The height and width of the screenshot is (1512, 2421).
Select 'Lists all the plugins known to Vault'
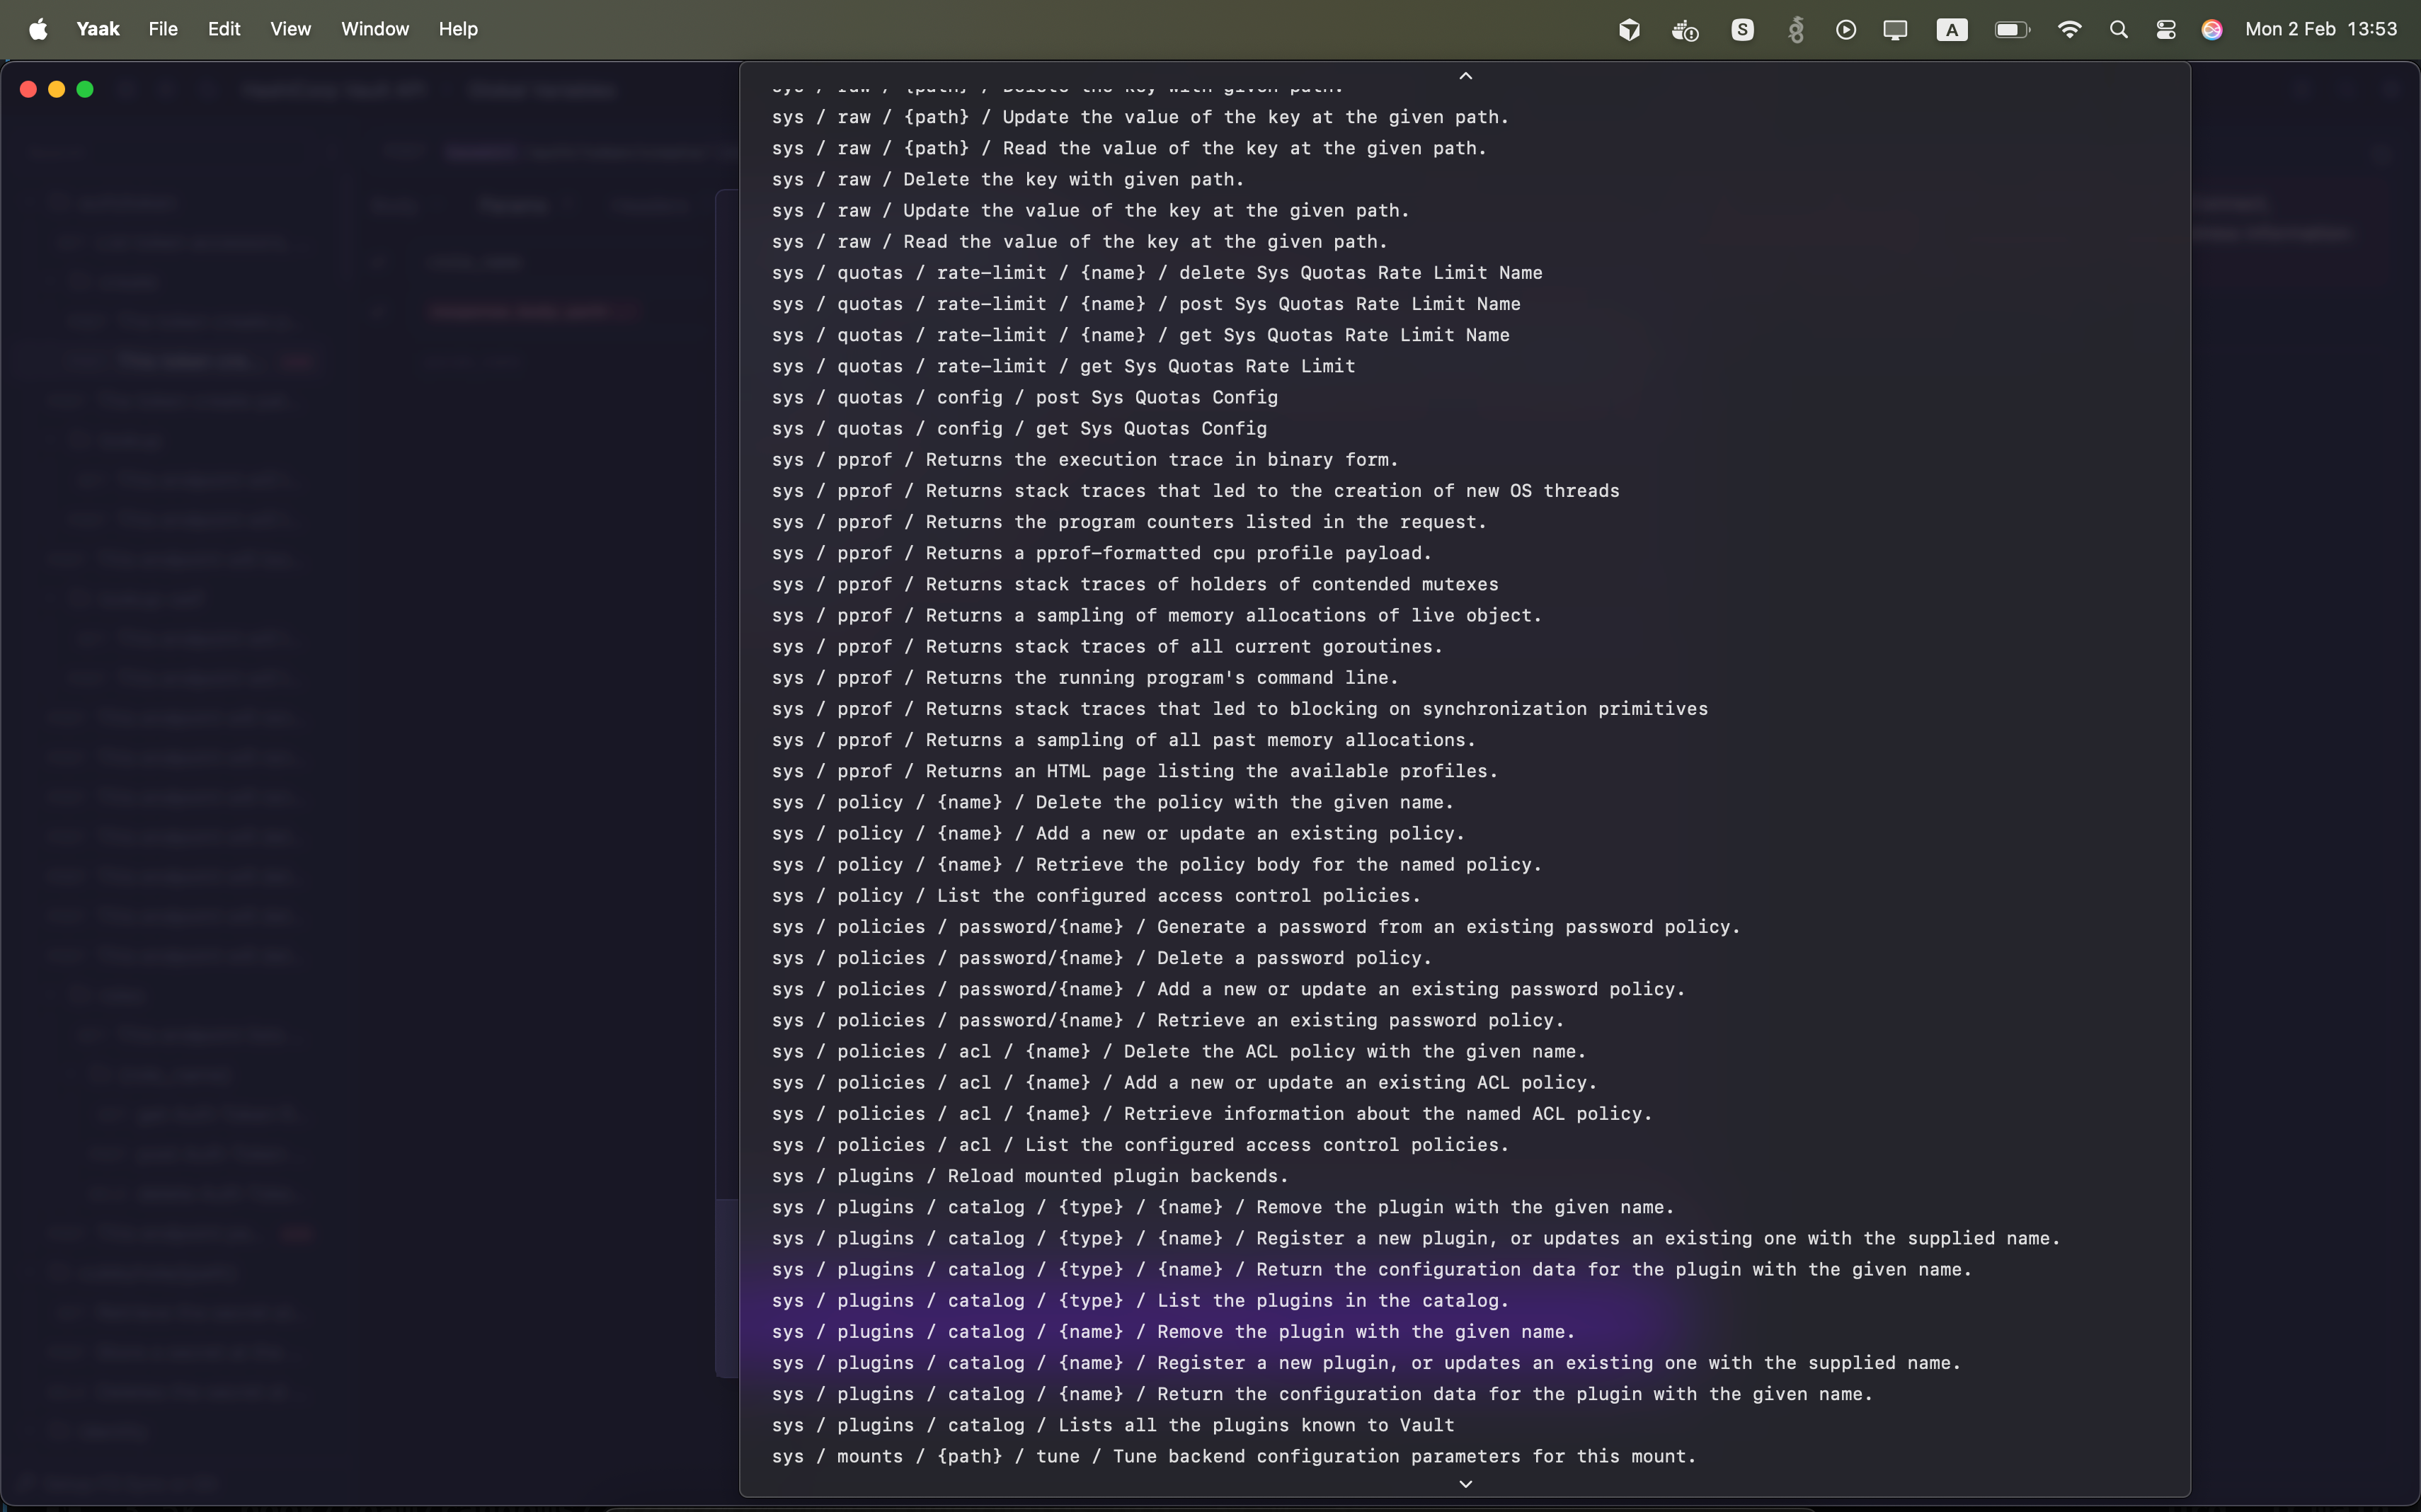pyautogui.click(x=1112, y=1425)
